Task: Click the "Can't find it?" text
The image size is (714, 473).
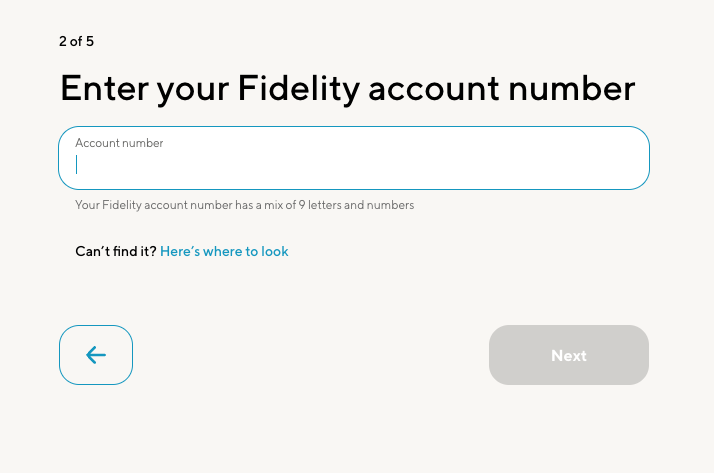Action: (116, 251)
